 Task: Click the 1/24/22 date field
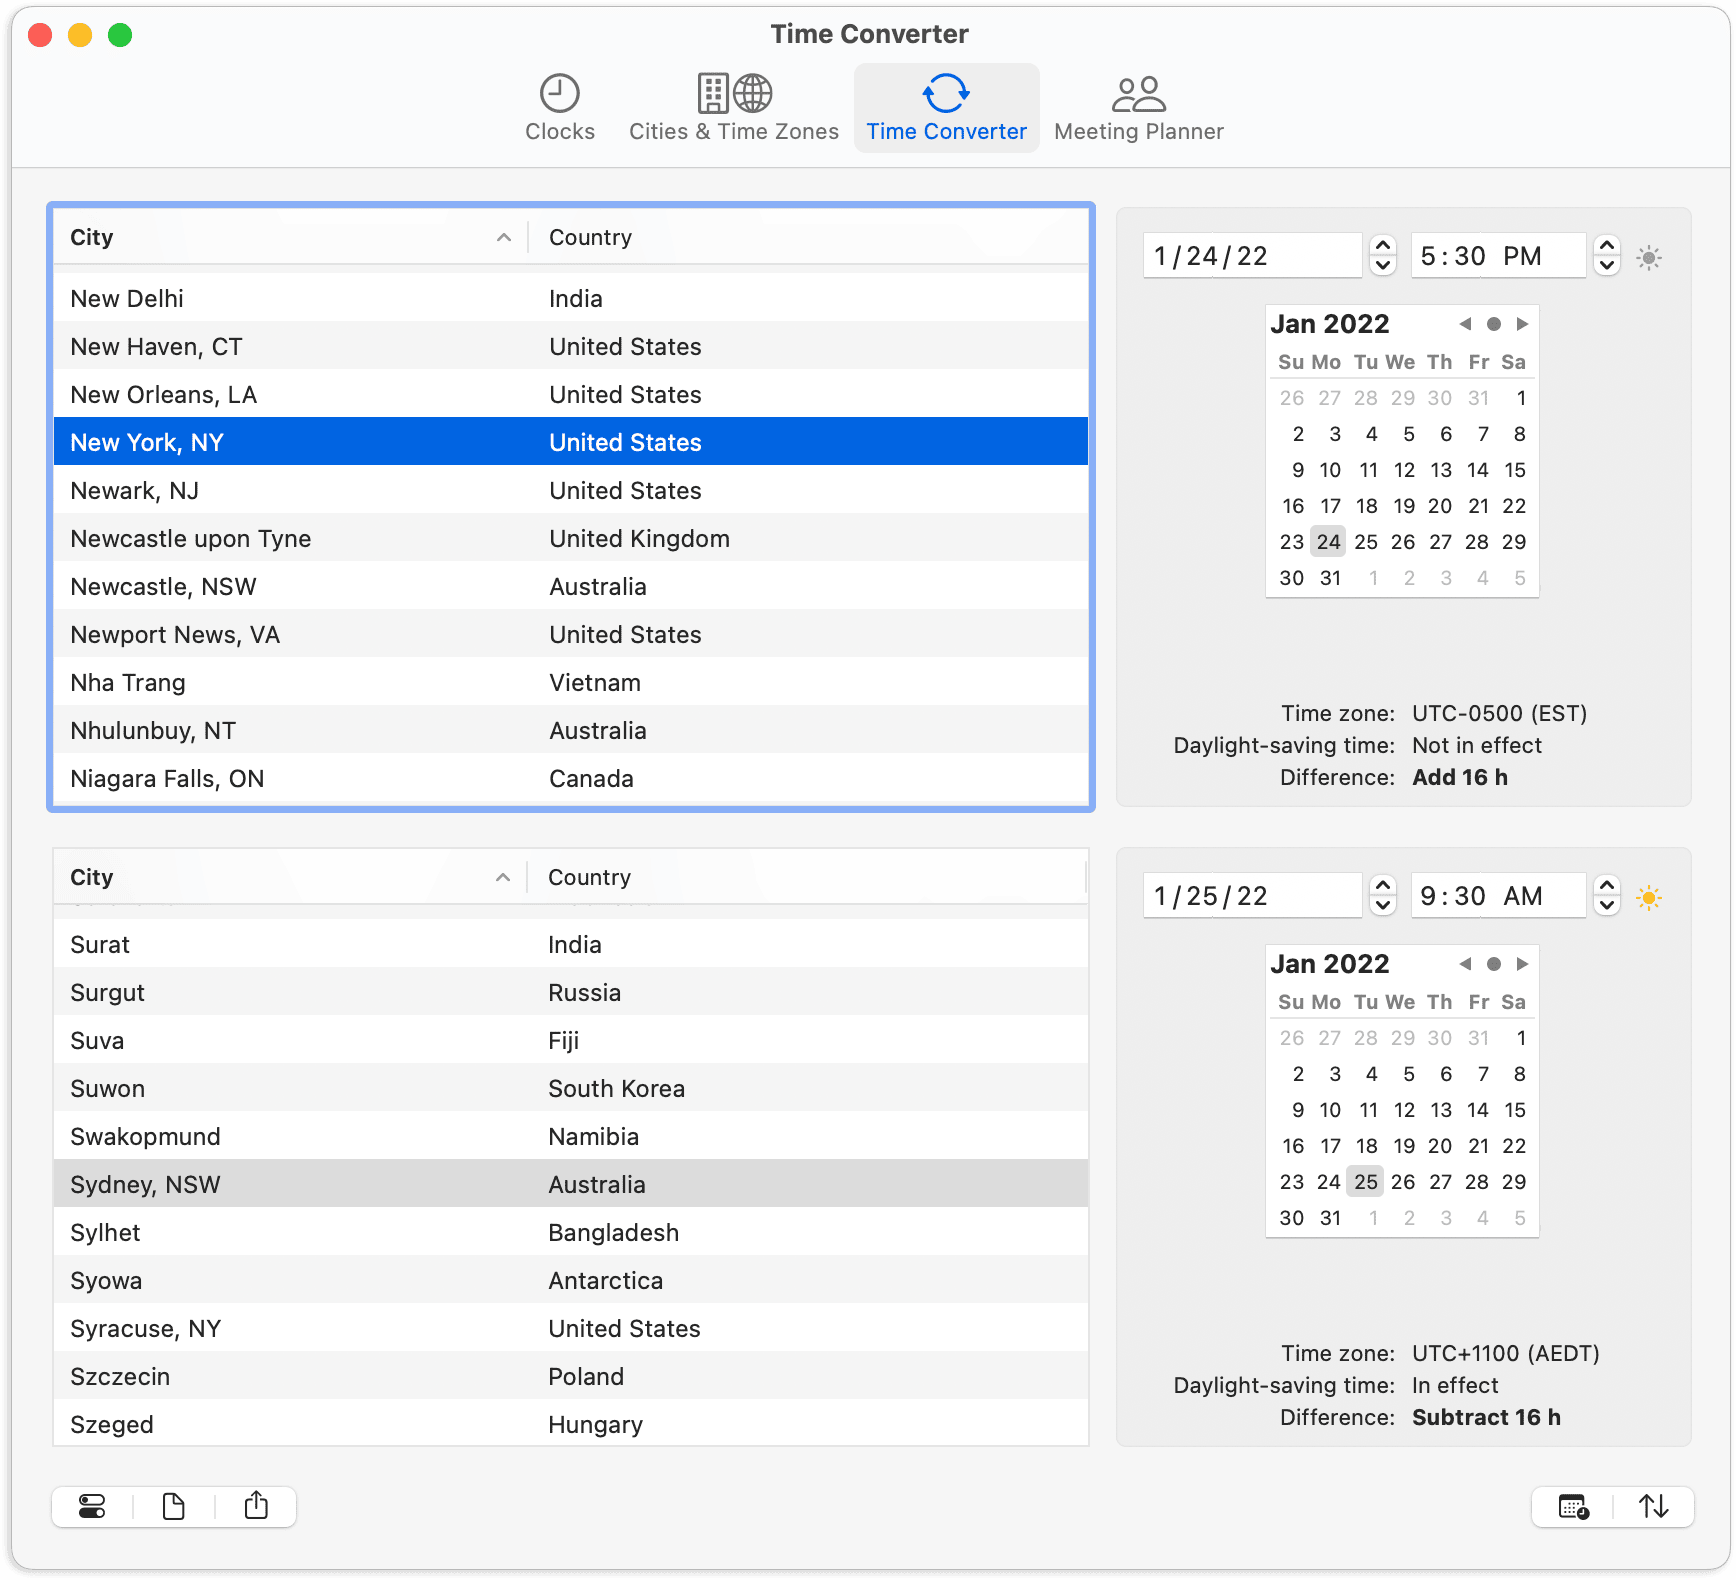[1252, 256]
